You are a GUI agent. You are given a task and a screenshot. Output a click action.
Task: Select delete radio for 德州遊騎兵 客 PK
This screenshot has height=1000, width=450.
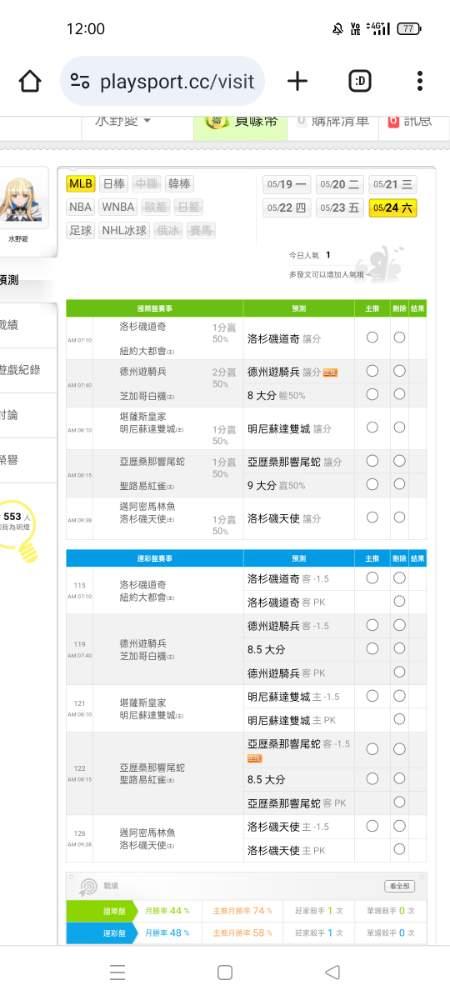[x=399, y=672]
